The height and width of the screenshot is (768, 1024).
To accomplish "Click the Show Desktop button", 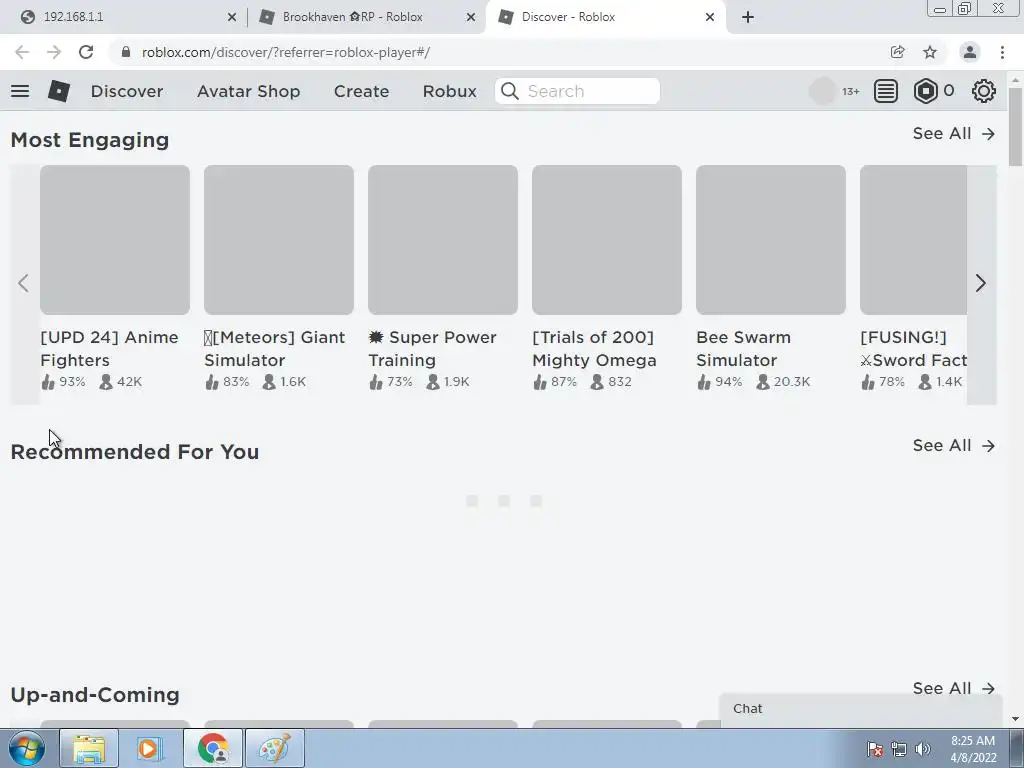I will pyautogui.click(x=1017, y=748).
